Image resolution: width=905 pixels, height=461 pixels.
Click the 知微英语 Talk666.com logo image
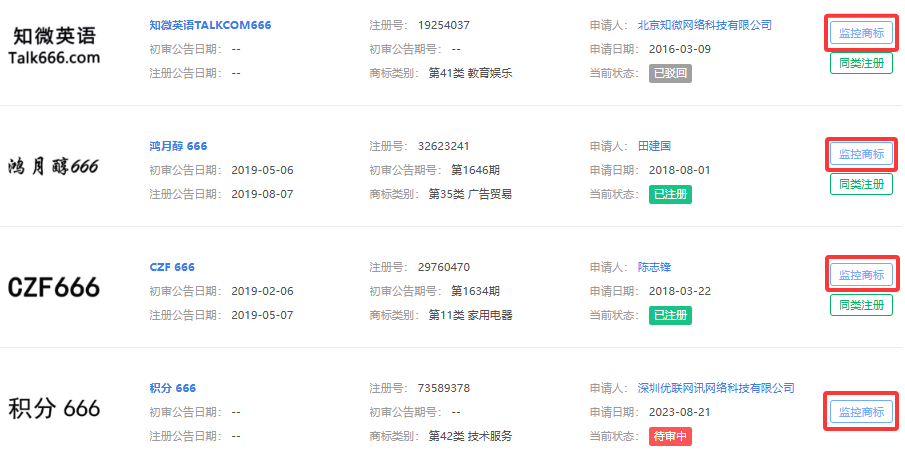(54, 46)
